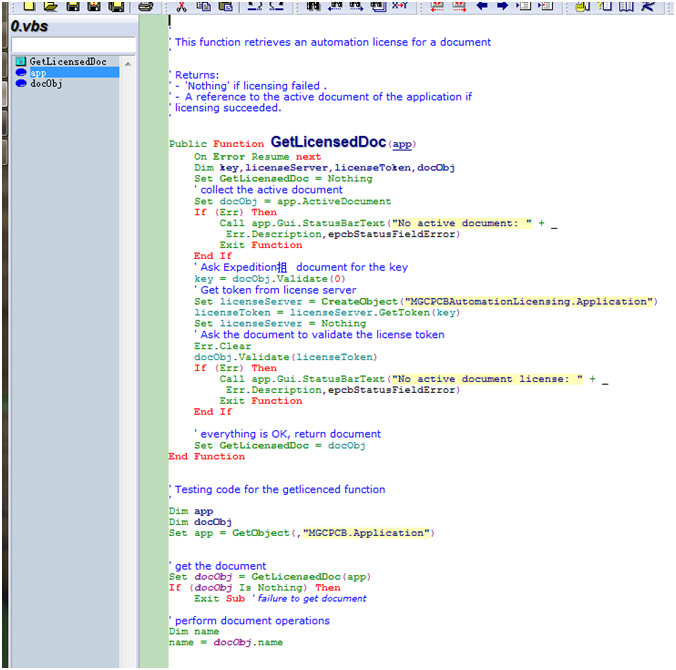The height and width of the screenshot is (670, 676).
Task: Click the X→Y Replace icon
Action: coord(400,5)
